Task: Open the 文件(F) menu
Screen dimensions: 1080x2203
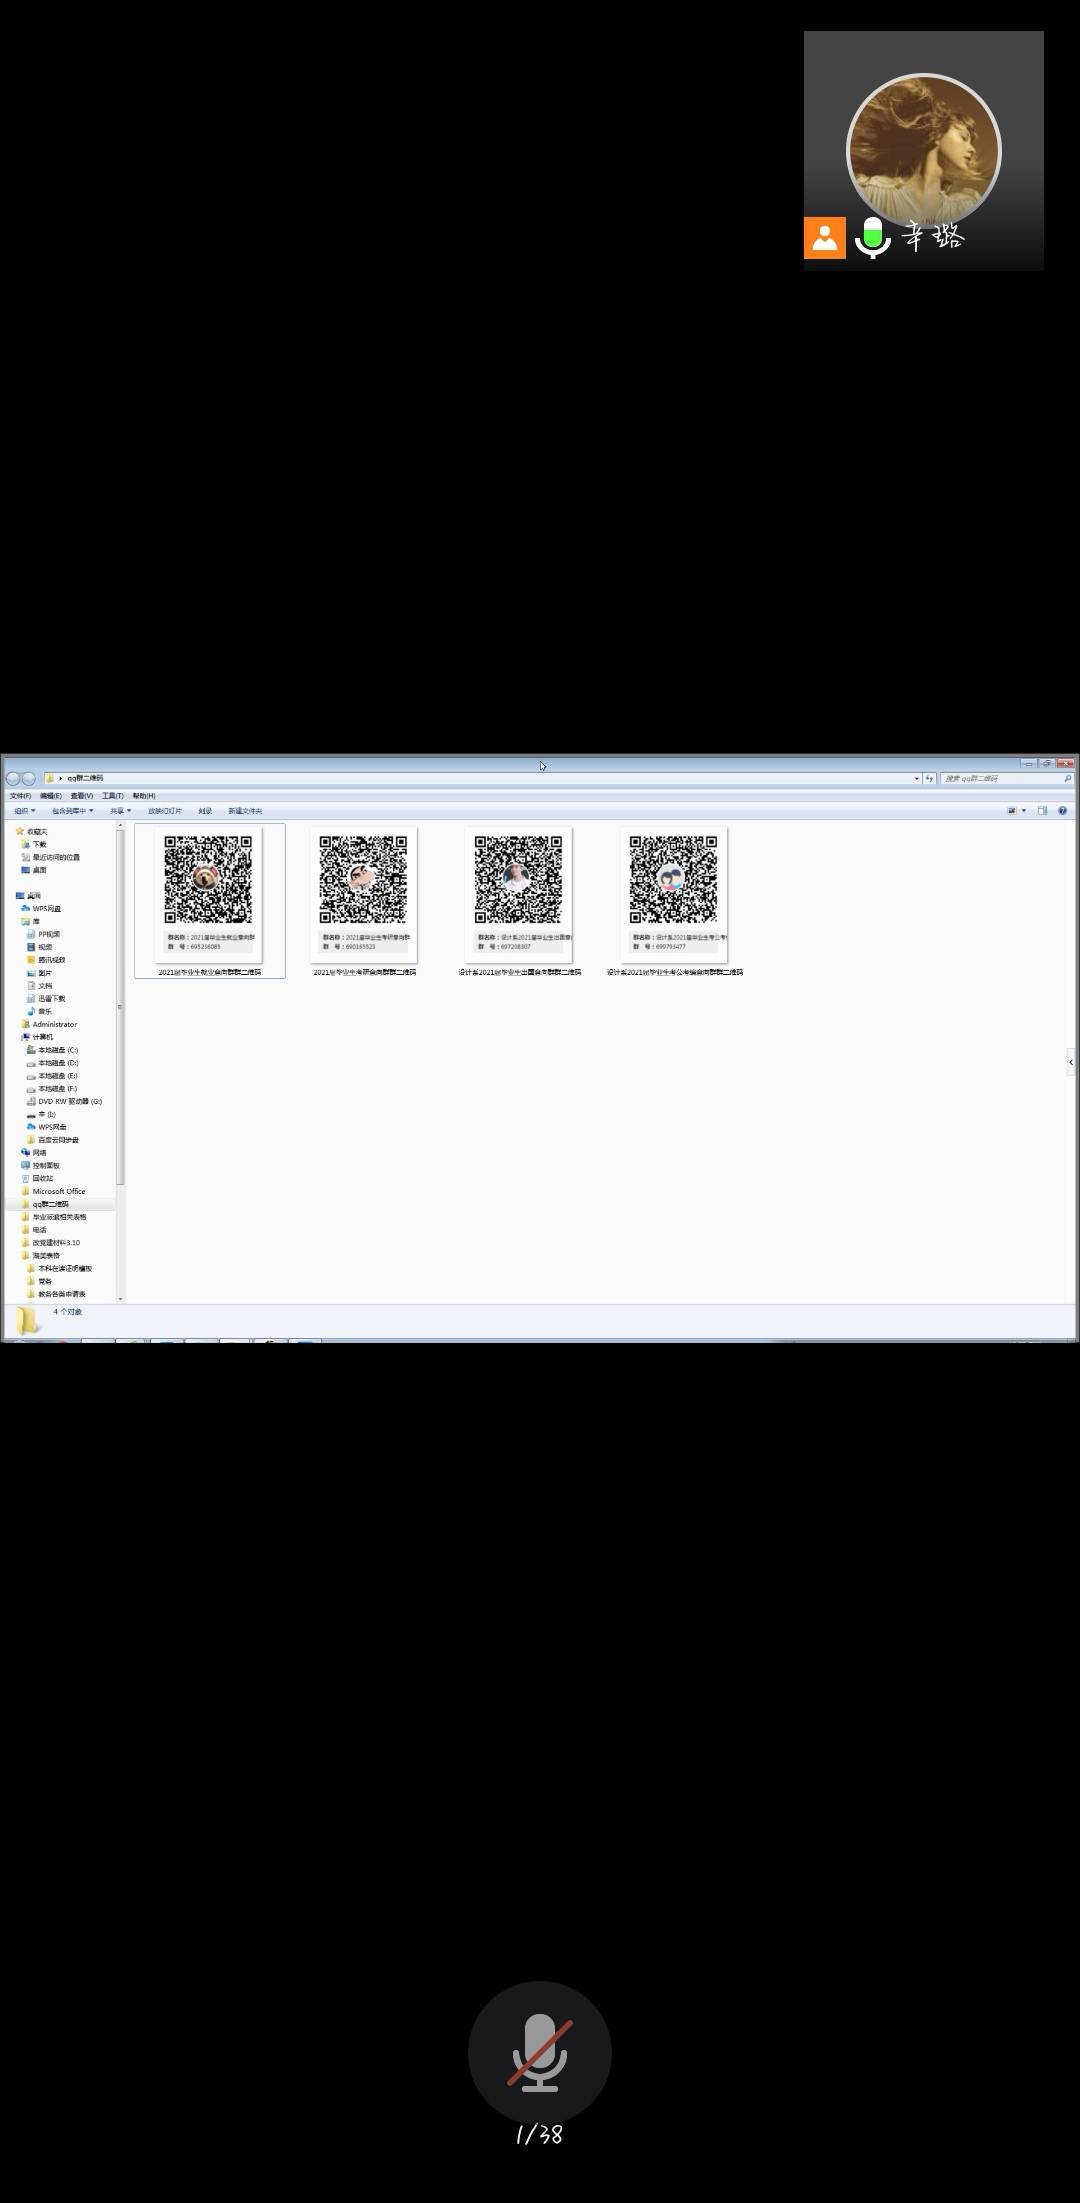Action: pyautogui.click(x=20, y=796)
